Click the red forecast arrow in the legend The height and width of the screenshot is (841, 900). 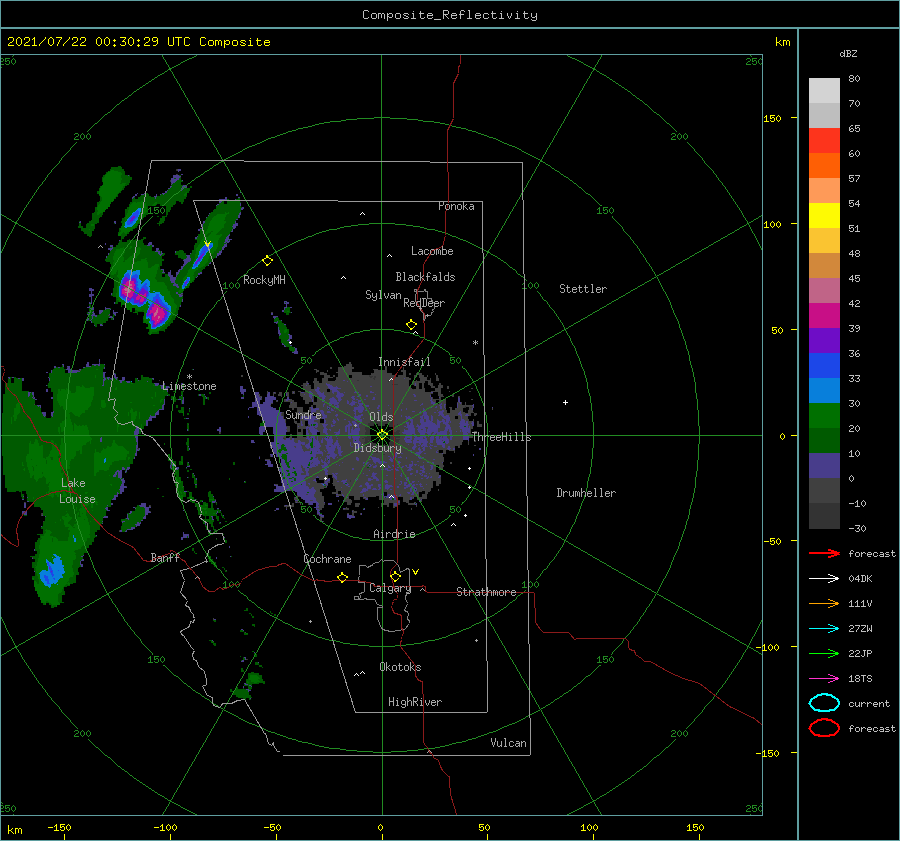pyautogui.click(x=824, y=553)
